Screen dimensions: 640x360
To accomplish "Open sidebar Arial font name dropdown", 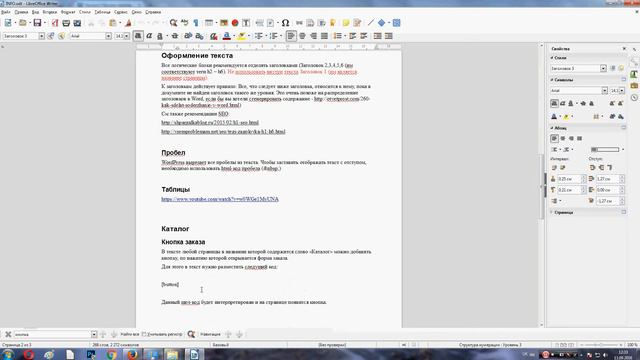I will [604, 91].
